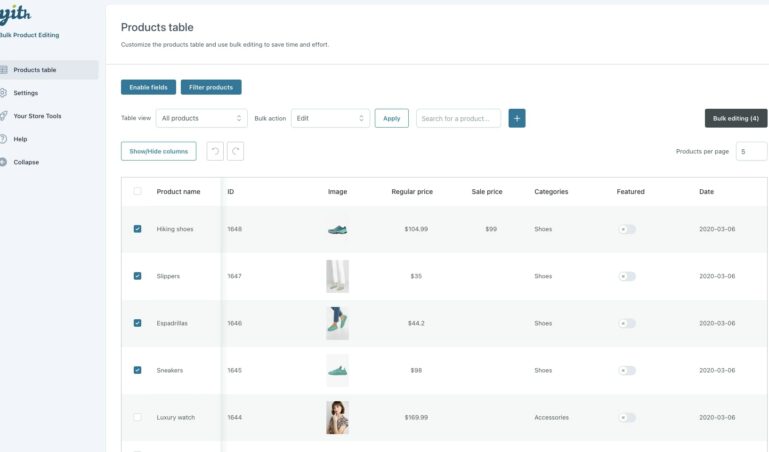This screenshot has height=452, width=769.
Task: Click the Enable fields button
Action: point(149,87)
